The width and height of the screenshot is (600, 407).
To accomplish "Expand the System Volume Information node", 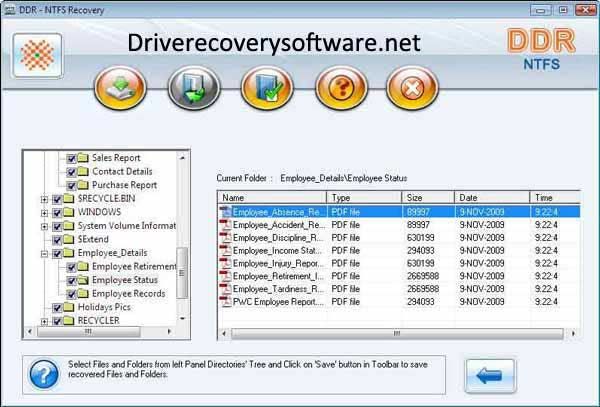I will tap(44, 226).
